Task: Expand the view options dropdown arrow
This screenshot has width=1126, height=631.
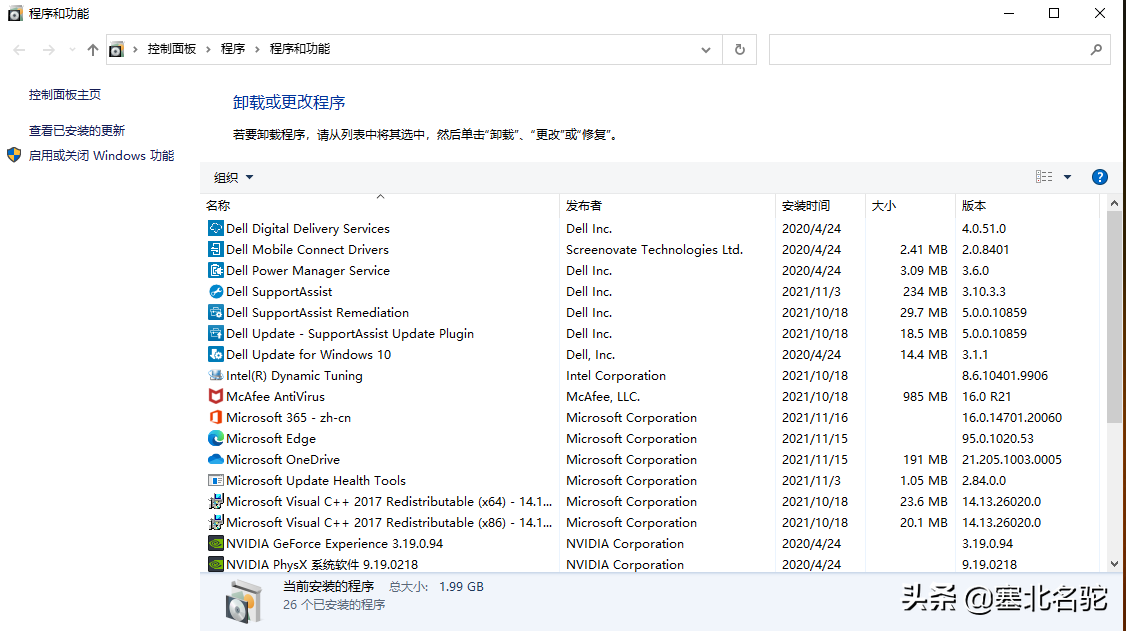Action: [1067, 177]
